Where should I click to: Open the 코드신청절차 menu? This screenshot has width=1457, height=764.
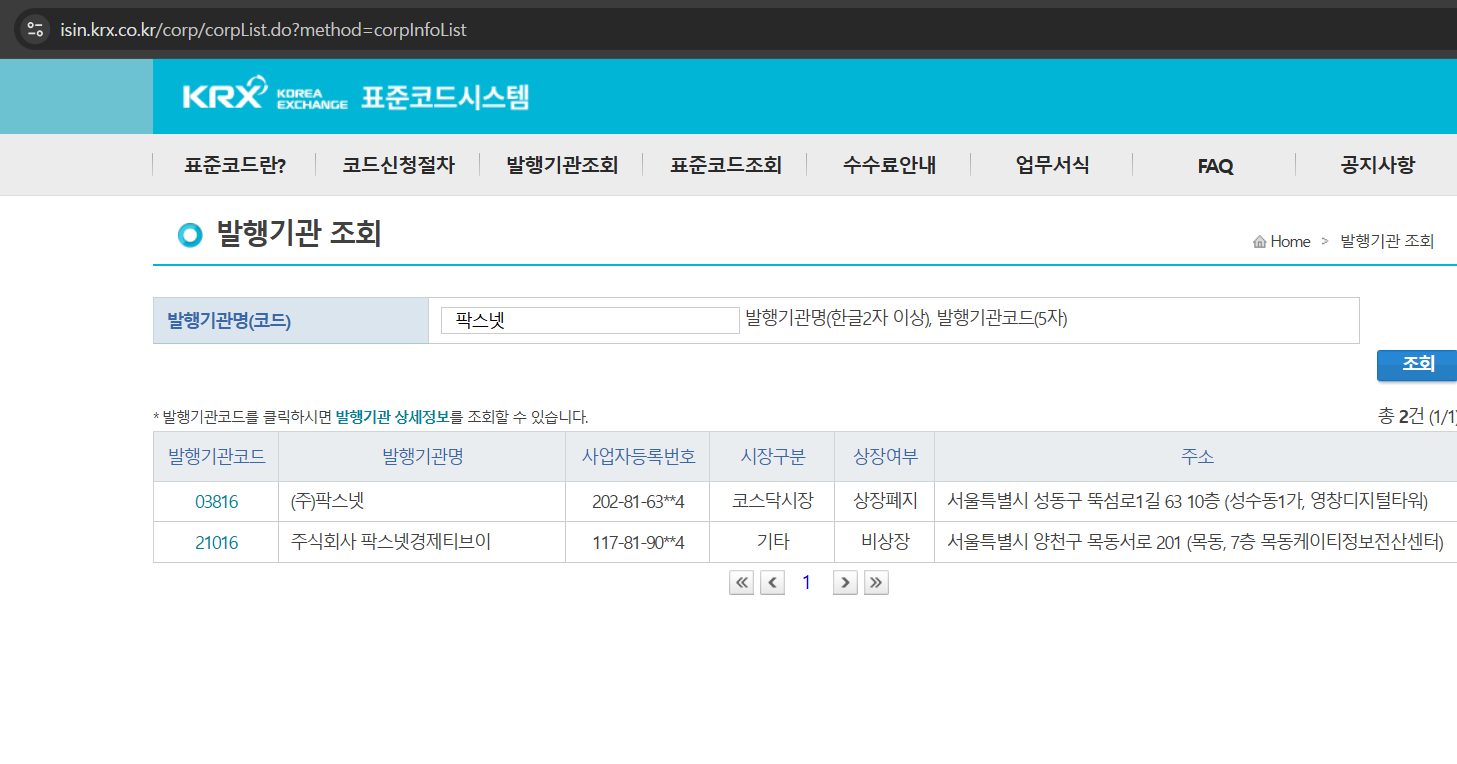[398, 166]
